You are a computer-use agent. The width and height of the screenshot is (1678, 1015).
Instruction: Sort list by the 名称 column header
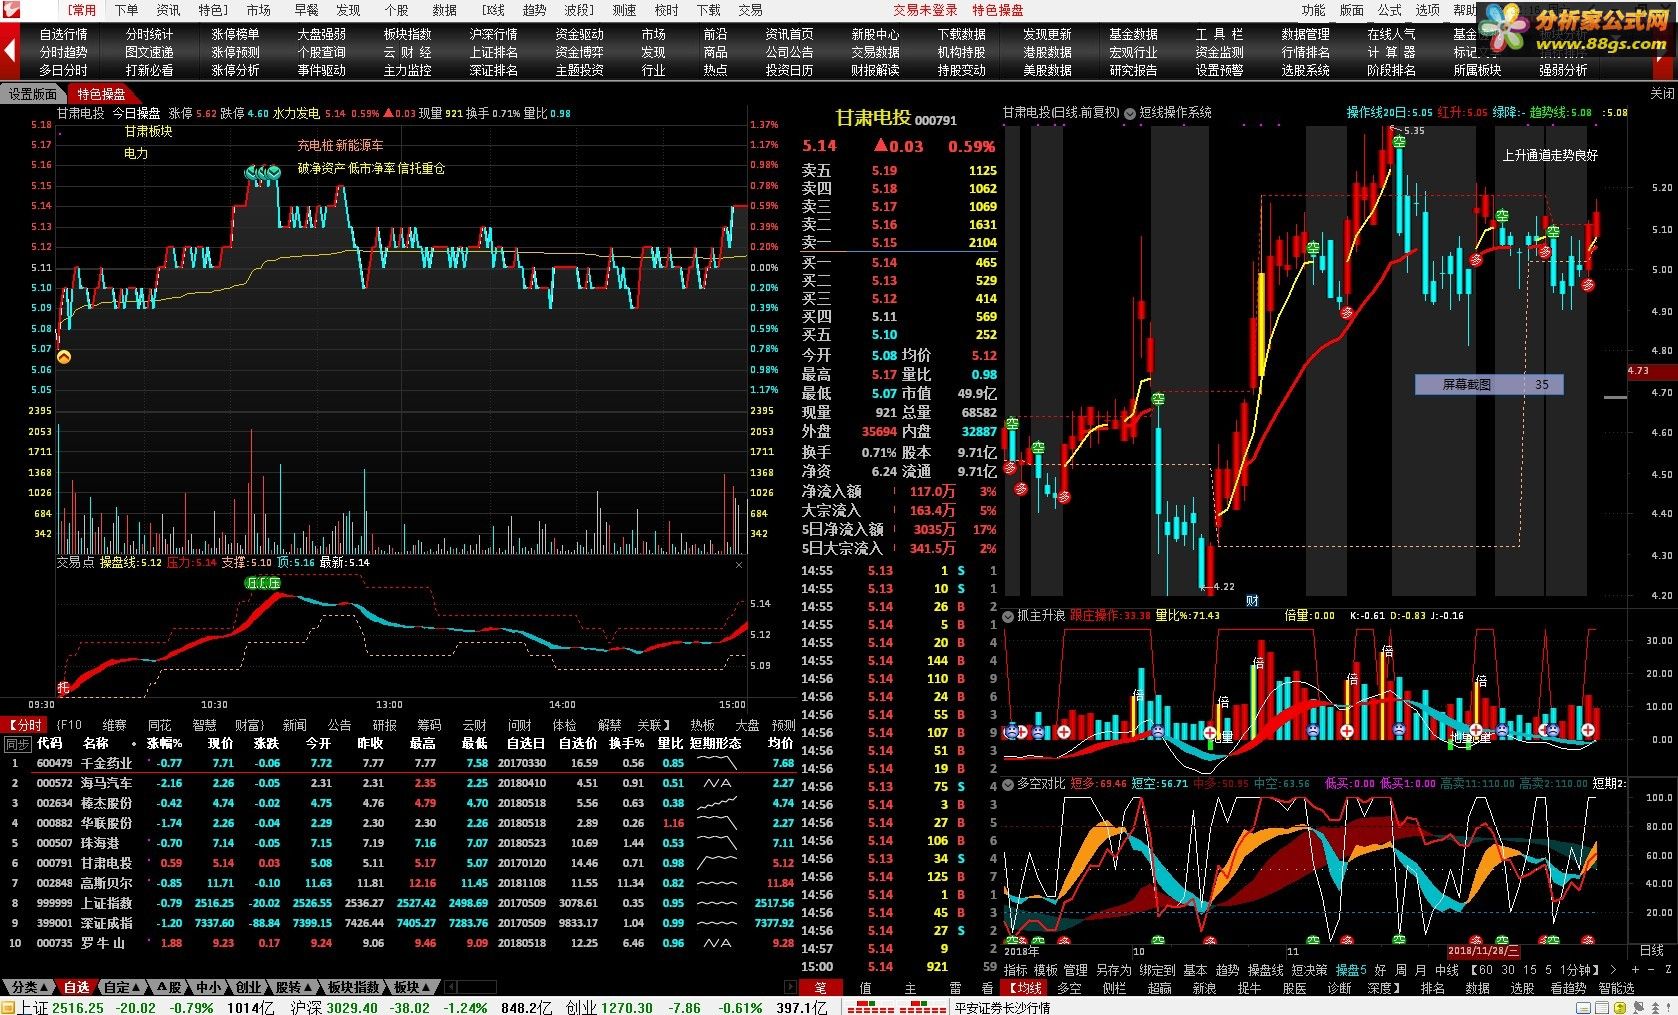pyautogui.click(x=96, y=743)
